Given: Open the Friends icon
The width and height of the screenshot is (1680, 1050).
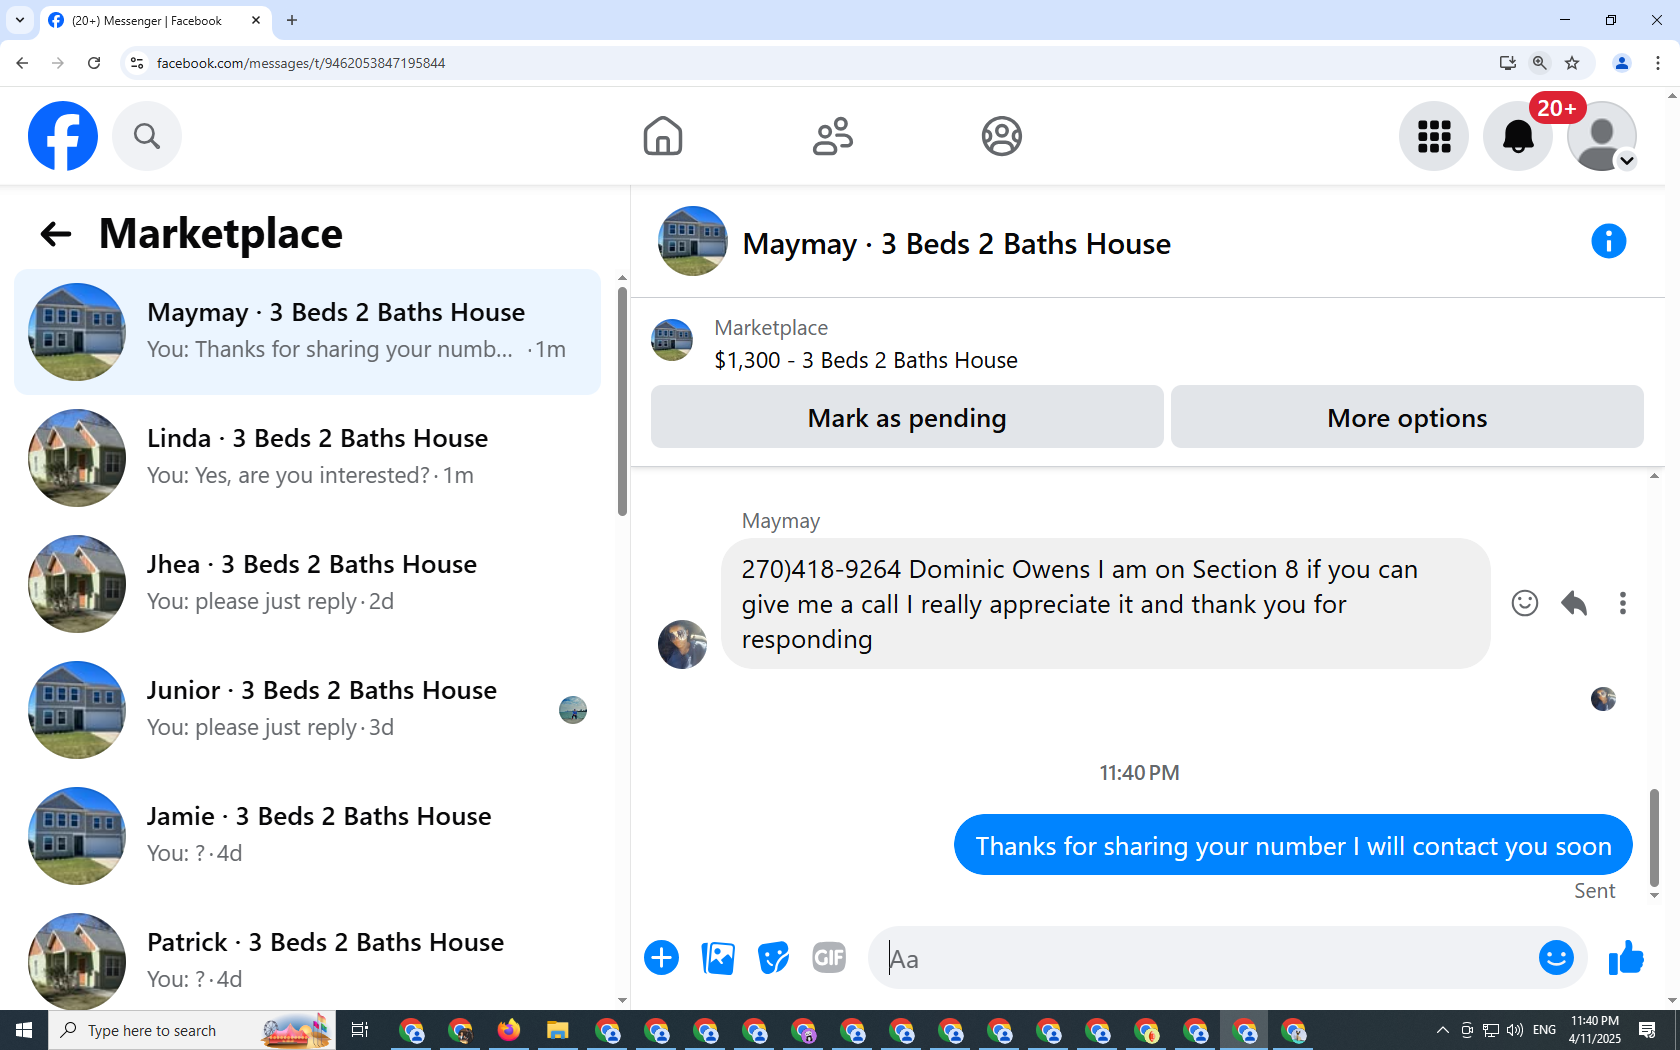Looking at the screenshot, I should [833, 136].
